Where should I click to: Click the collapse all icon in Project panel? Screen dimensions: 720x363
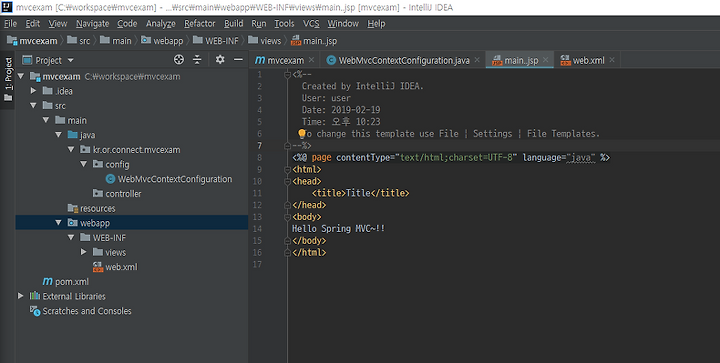pos(197,60)
